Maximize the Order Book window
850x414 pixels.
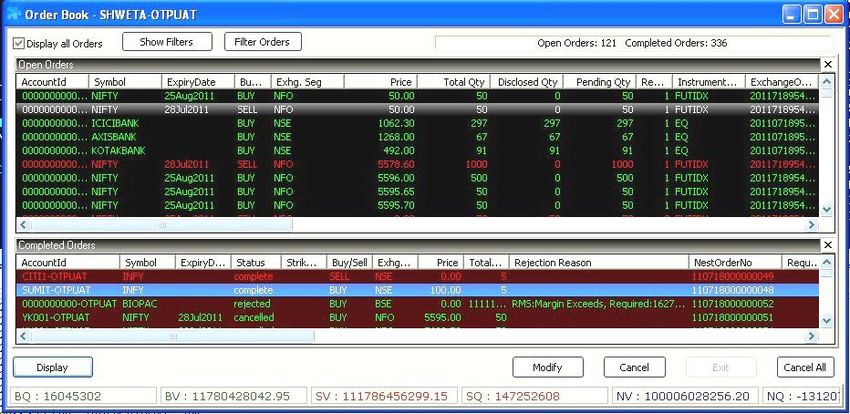[x=813, y=14]
